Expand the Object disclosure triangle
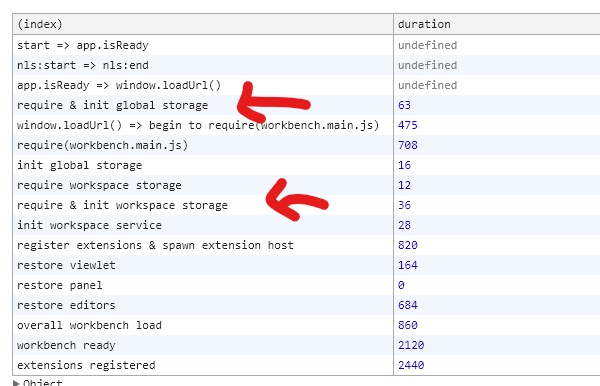Image resolution: width=600 pixels, height=386 pixels. (16, 383)
